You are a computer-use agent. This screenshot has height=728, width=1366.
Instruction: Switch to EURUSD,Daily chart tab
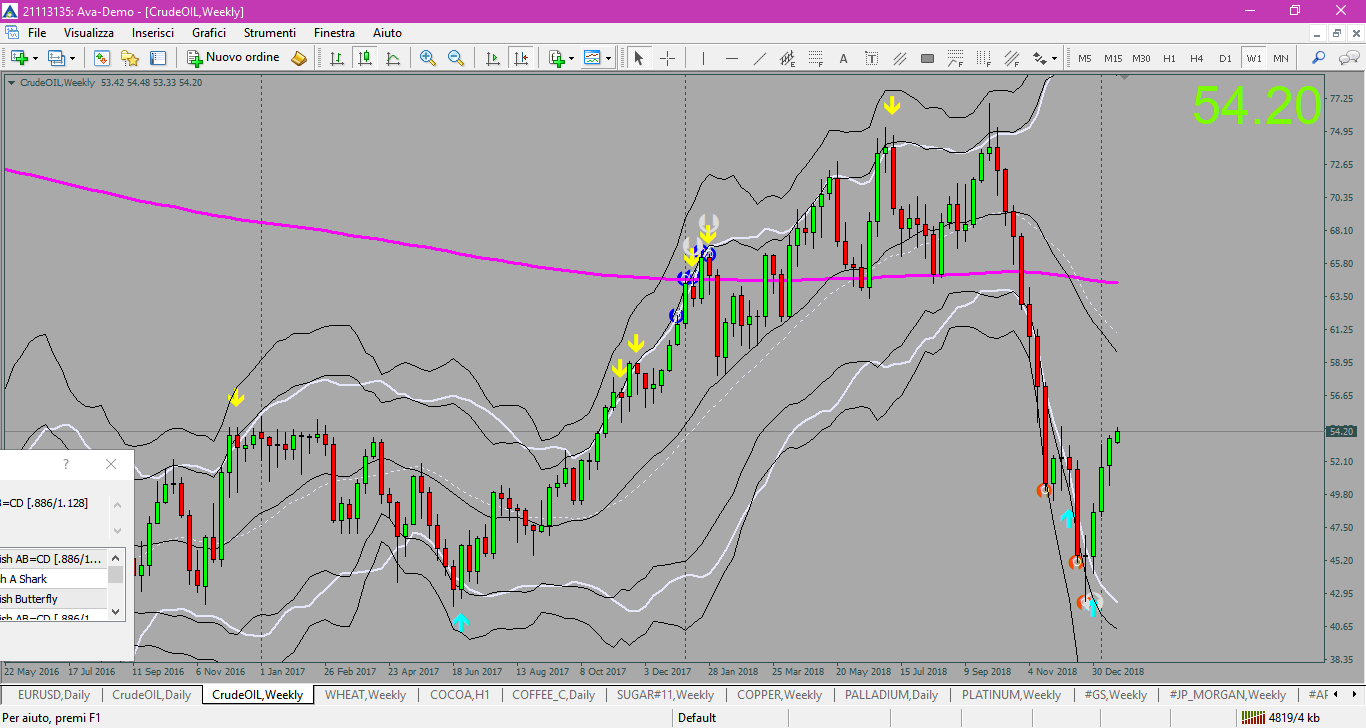click(53, 695)
